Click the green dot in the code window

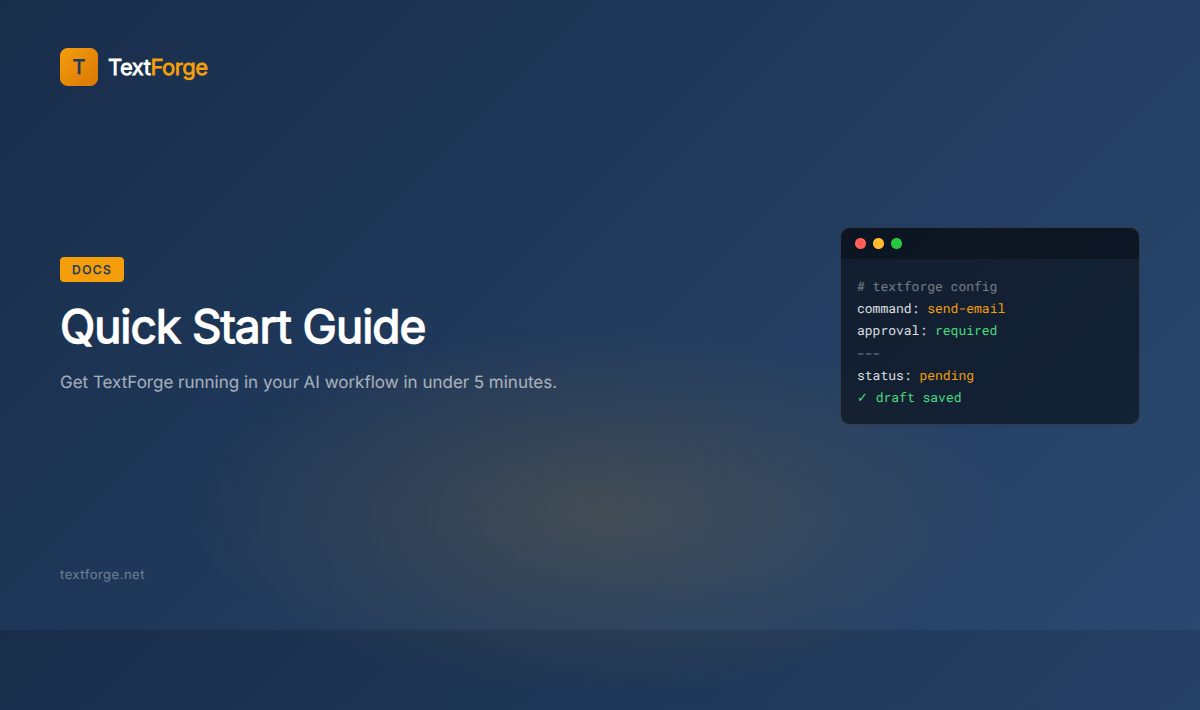[x=897, y=243]
